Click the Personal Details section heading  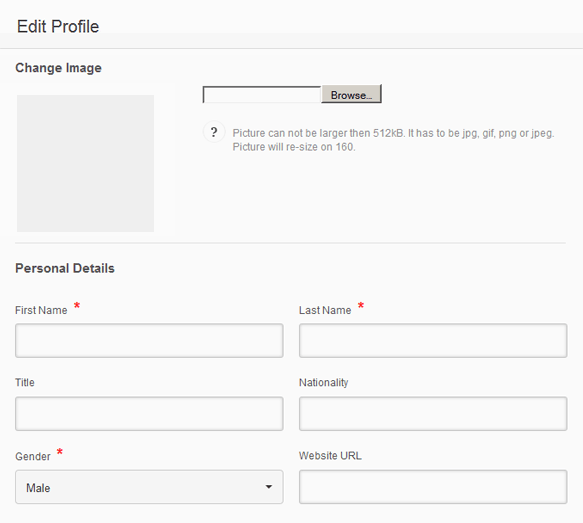tap(65, 268)
